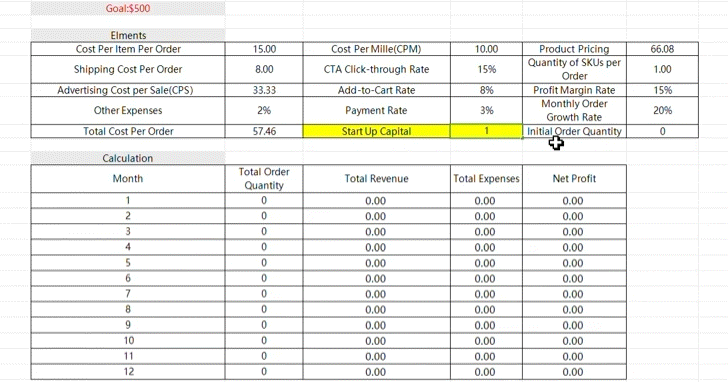
Task: Click the Total Revenue cell for month 1
Action: tap(377, 201)
